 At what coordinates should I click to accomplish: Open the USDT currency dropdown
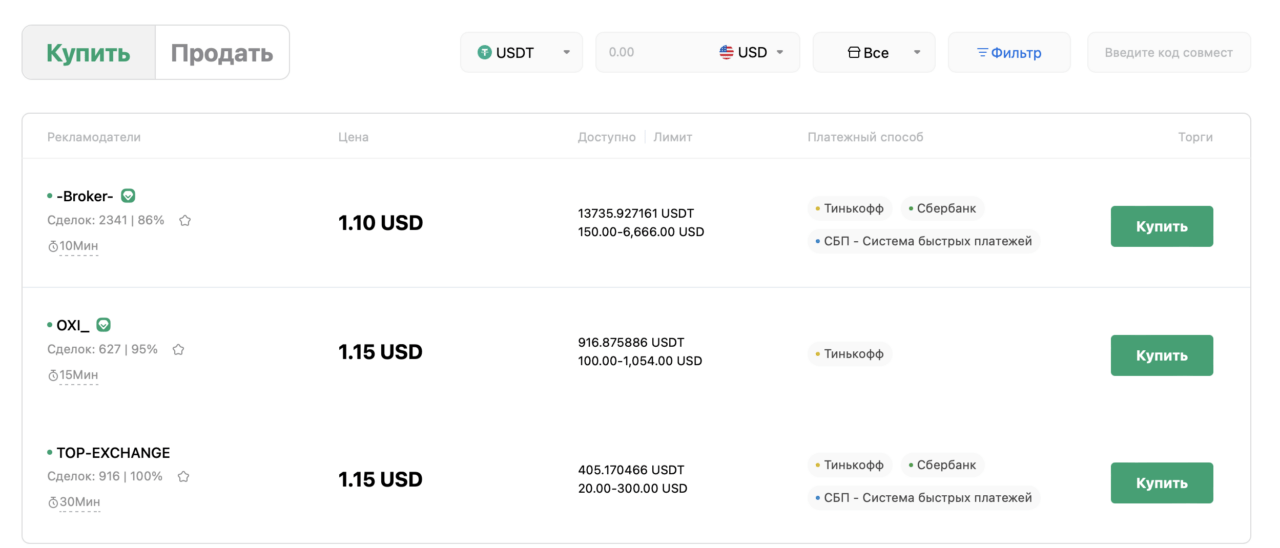pyautogui.click(x=521, y=52)
